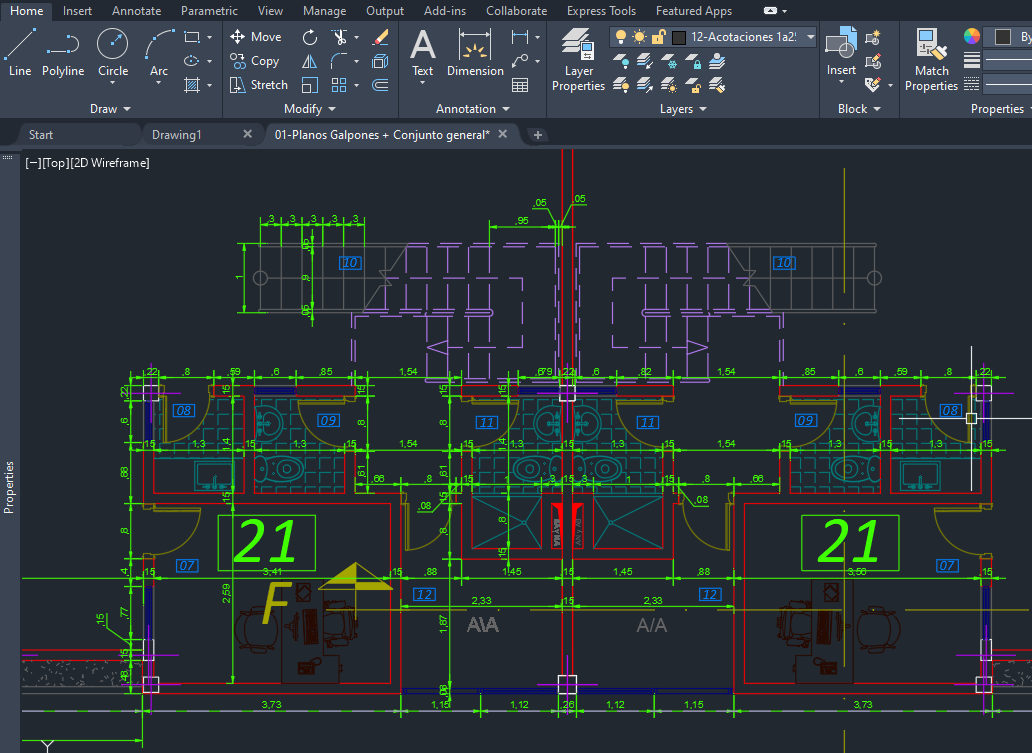
Task: Switch to the Annotate ribbon tab
Action: click(136, 11)
